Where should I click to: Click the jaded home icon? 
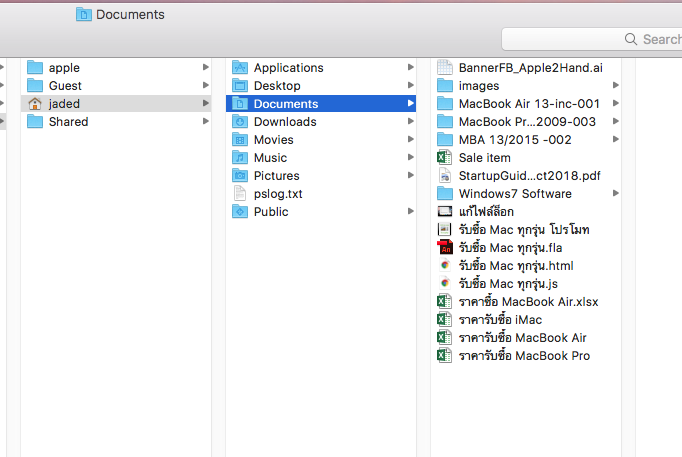[x=35, y=104]
